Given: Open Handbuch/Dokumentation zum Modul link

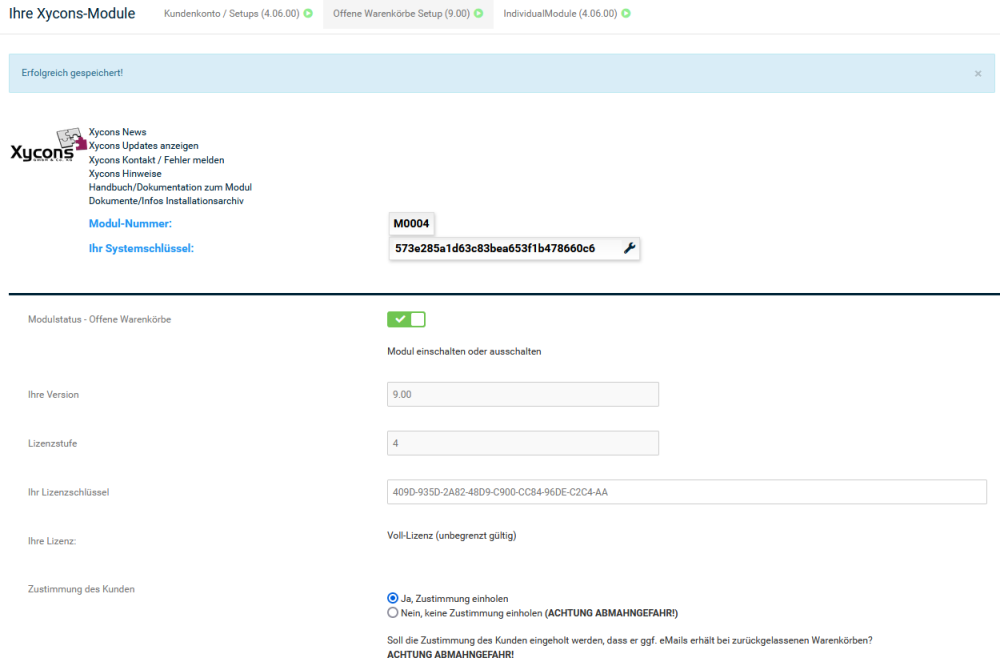Looking at the screenshot, I should coord(170,187).
